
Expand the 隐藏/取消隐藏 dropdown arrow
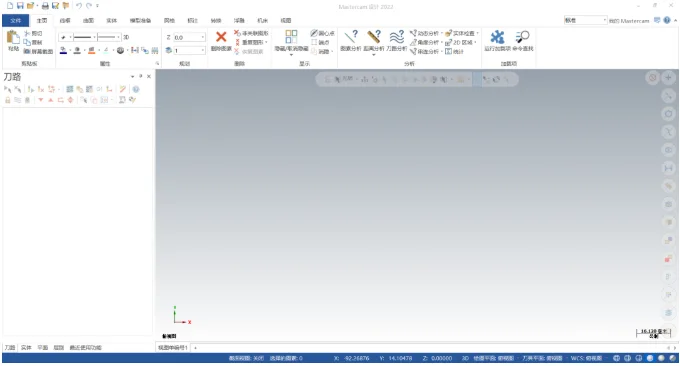pos(291,54)
